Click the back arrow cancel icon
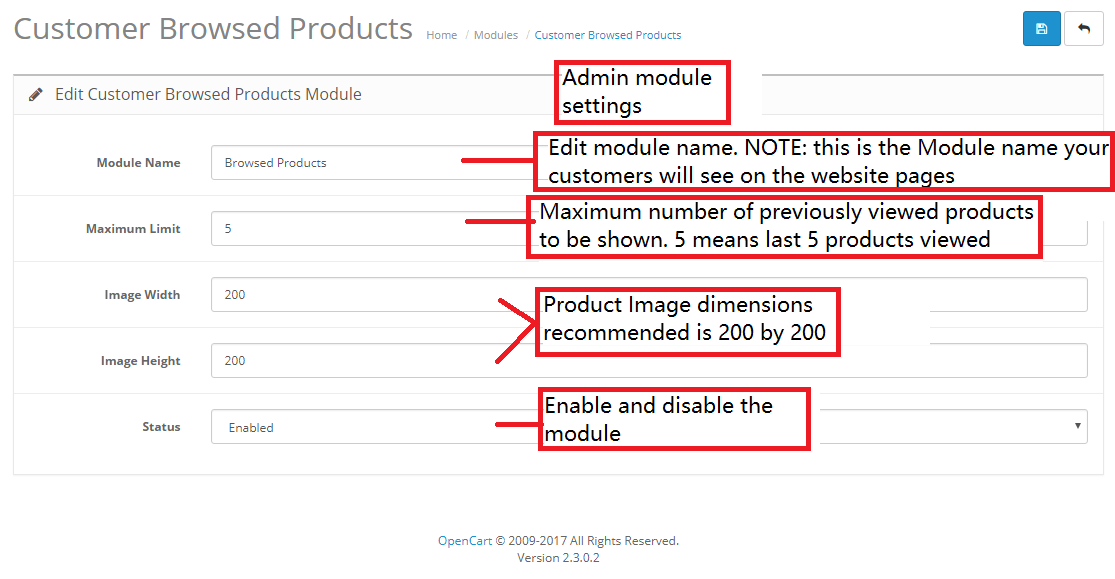 coord(1084,28)
